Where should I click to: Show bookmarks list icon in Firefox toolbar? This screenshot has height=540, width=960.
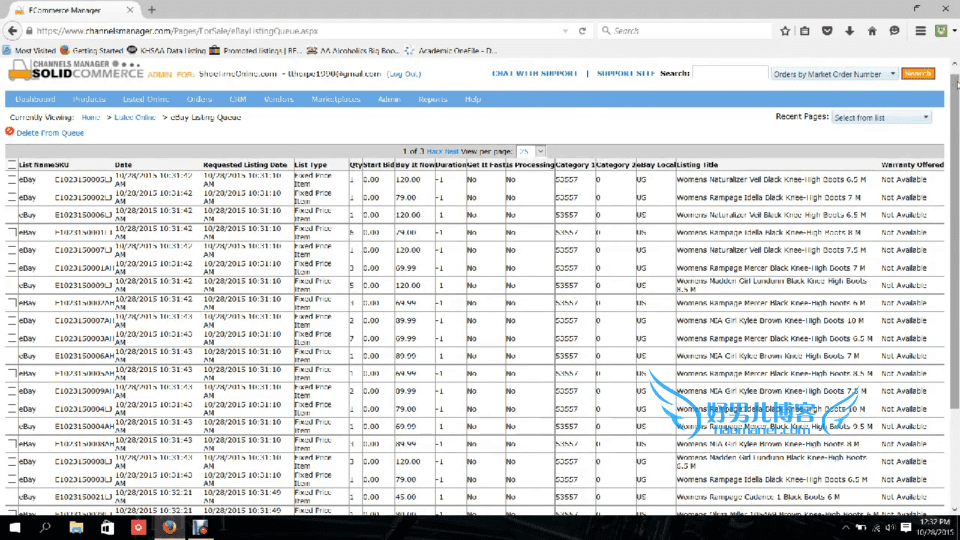[x=805, y=31]
